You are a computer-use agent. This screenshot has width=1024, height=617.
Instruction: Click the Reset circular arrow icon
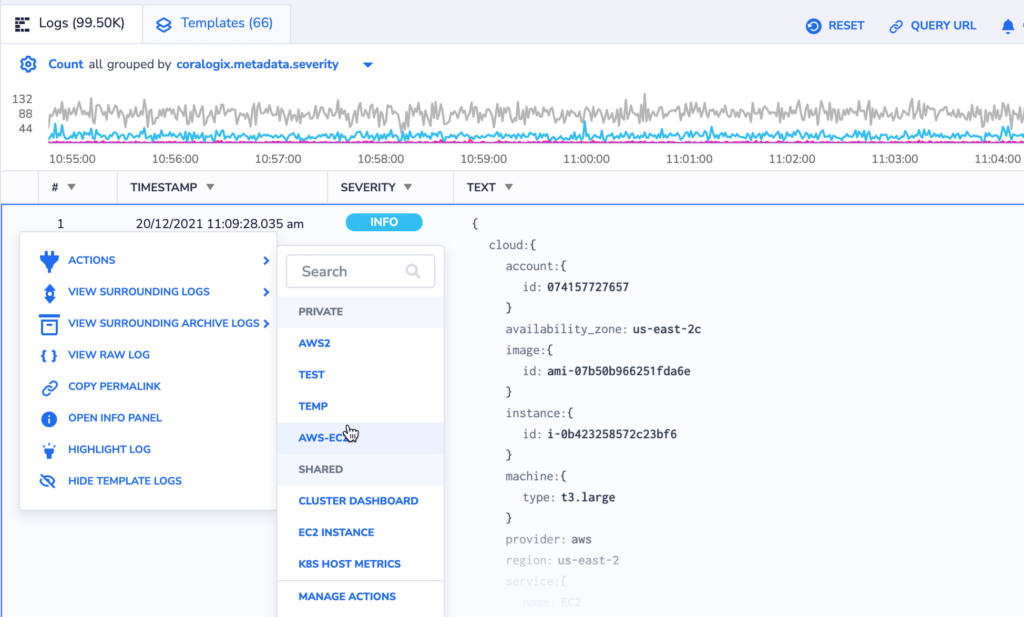point(813,26)
